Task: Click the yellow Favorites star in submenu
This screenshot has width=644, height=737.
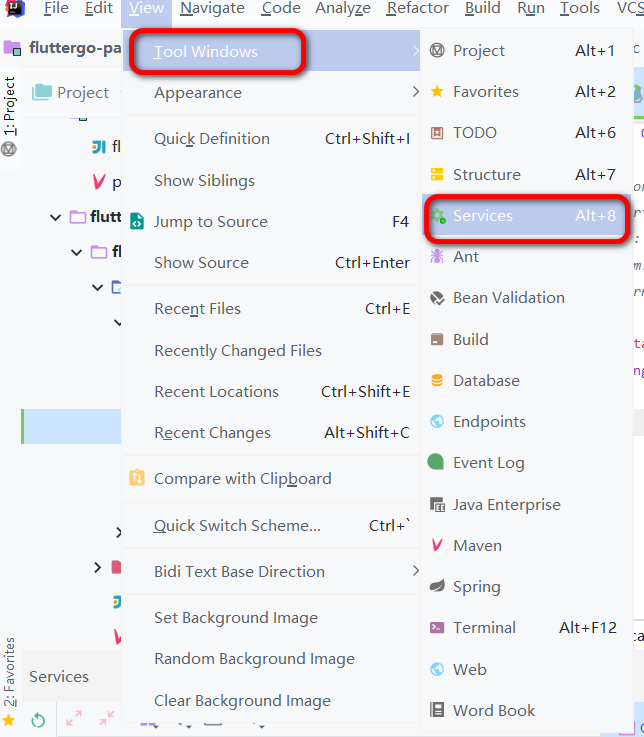Action: 437,91
